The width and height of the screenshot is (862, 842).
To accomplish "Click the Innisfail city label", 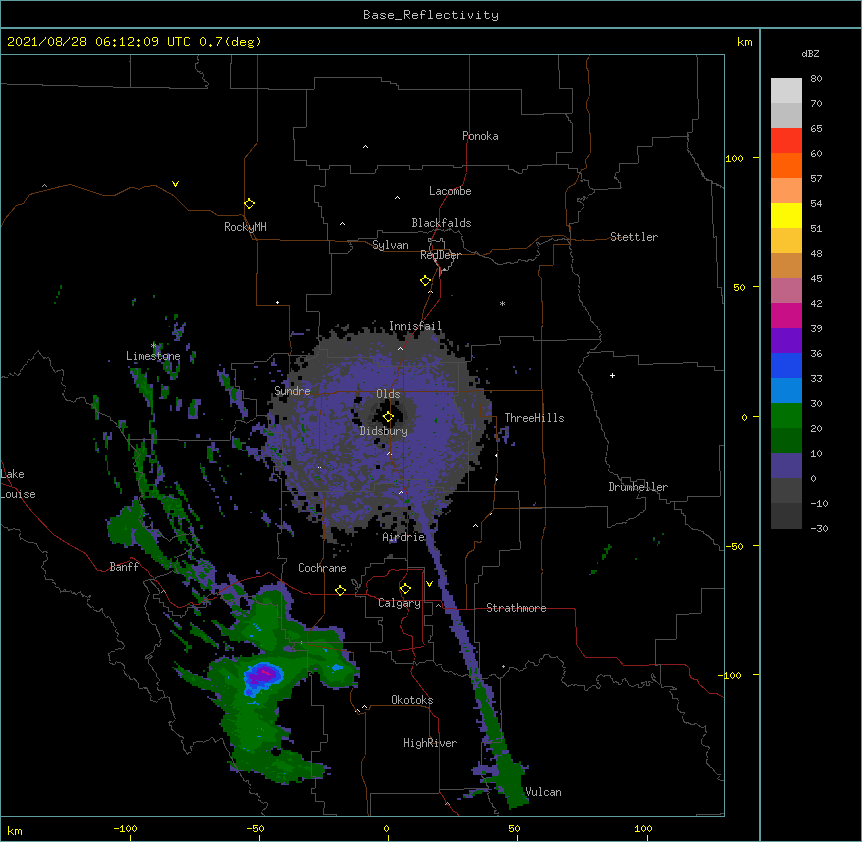I will pos(416,326).
